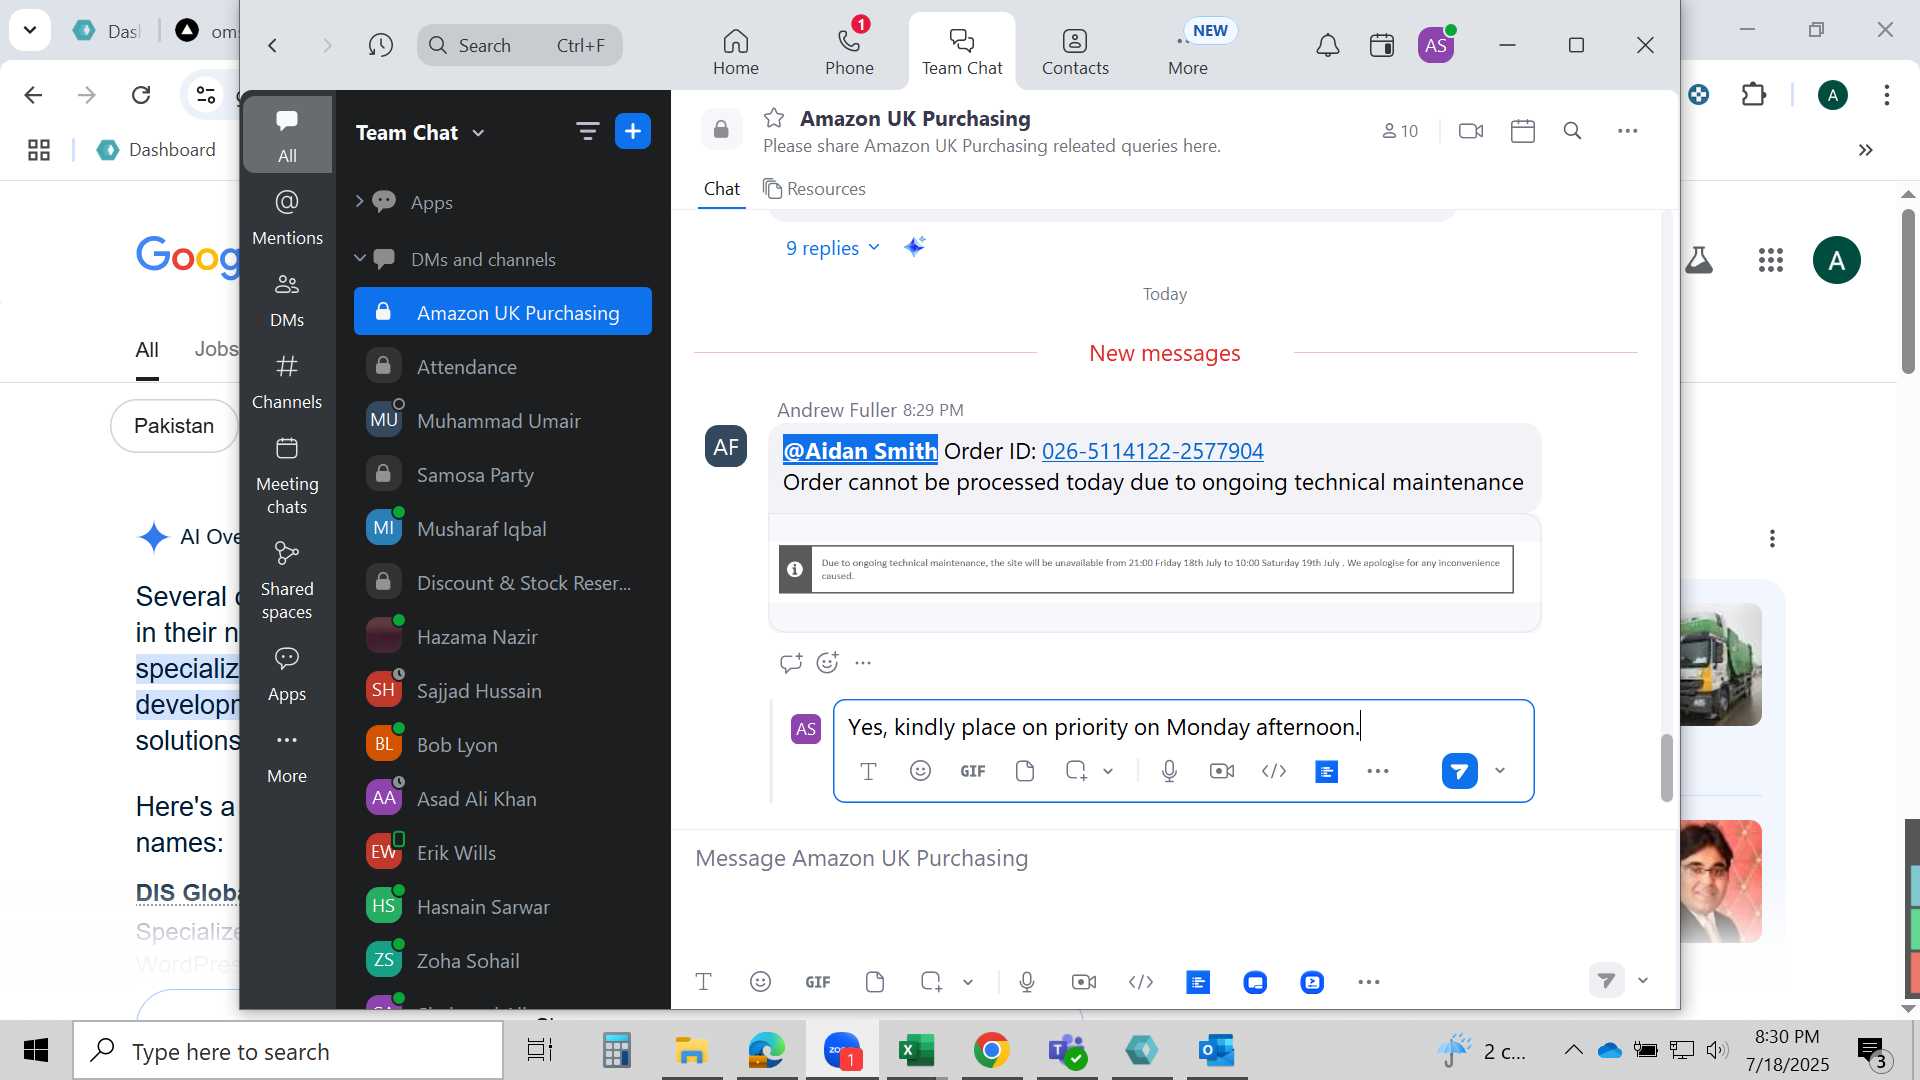Viewport: 1920px width, 1080px height.
Task: Open chat with Bob Lyon
Action: coord(503,745)
